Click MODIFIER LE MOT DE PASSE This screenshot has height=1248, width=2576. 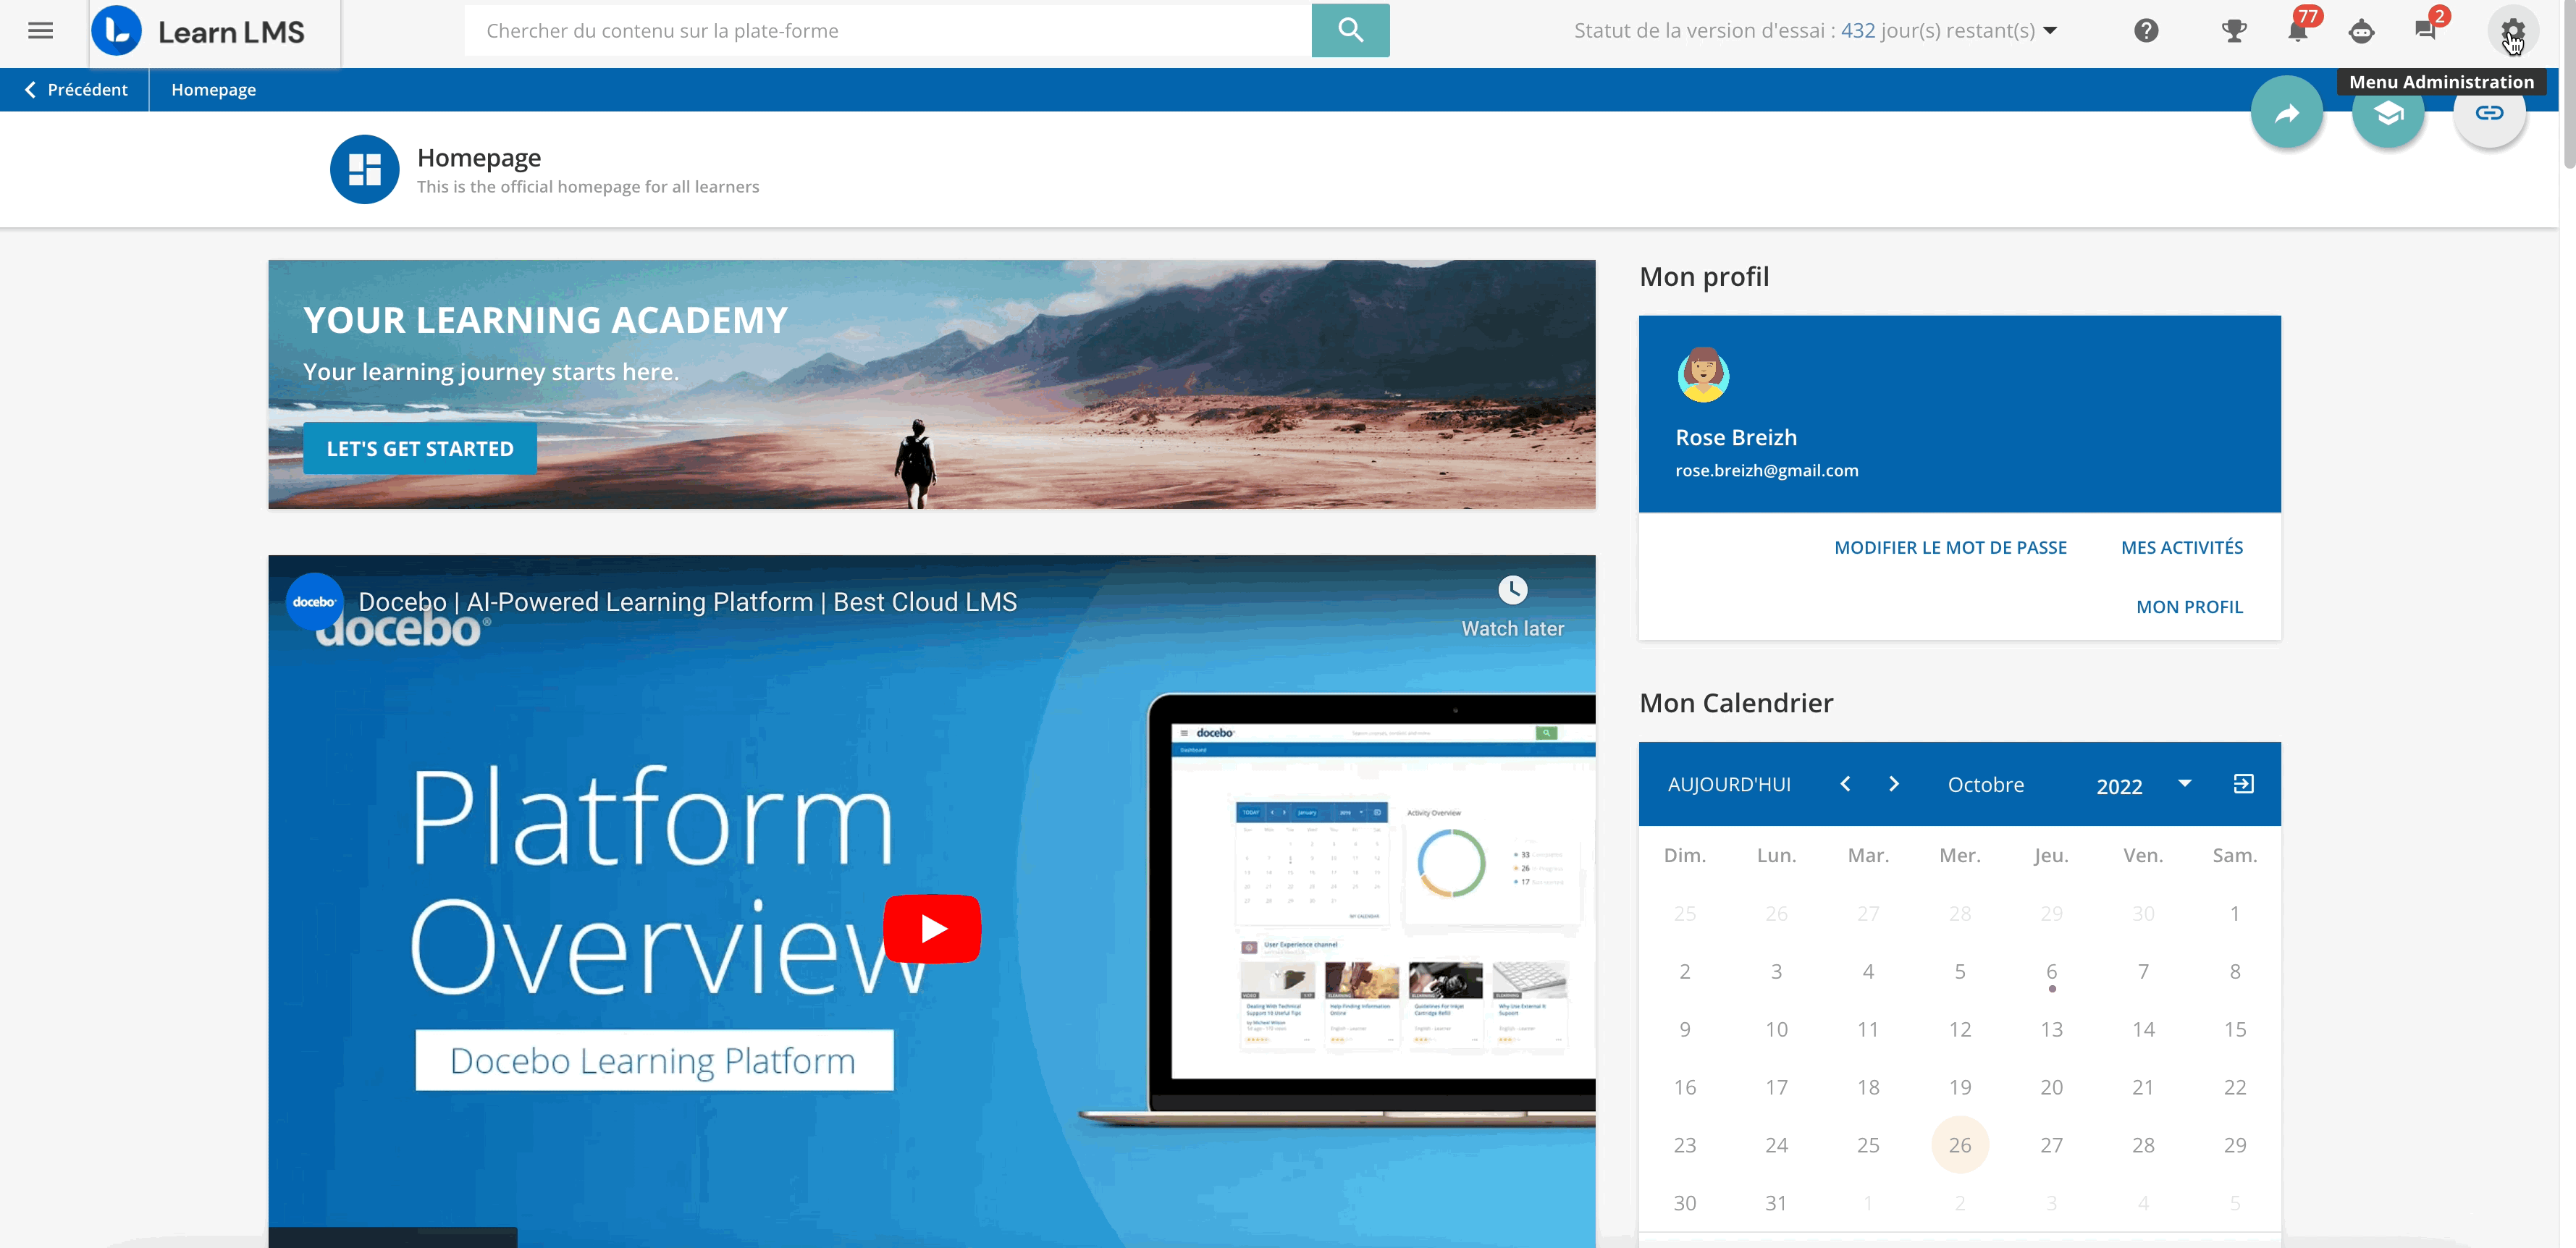tap(1950, 547)
